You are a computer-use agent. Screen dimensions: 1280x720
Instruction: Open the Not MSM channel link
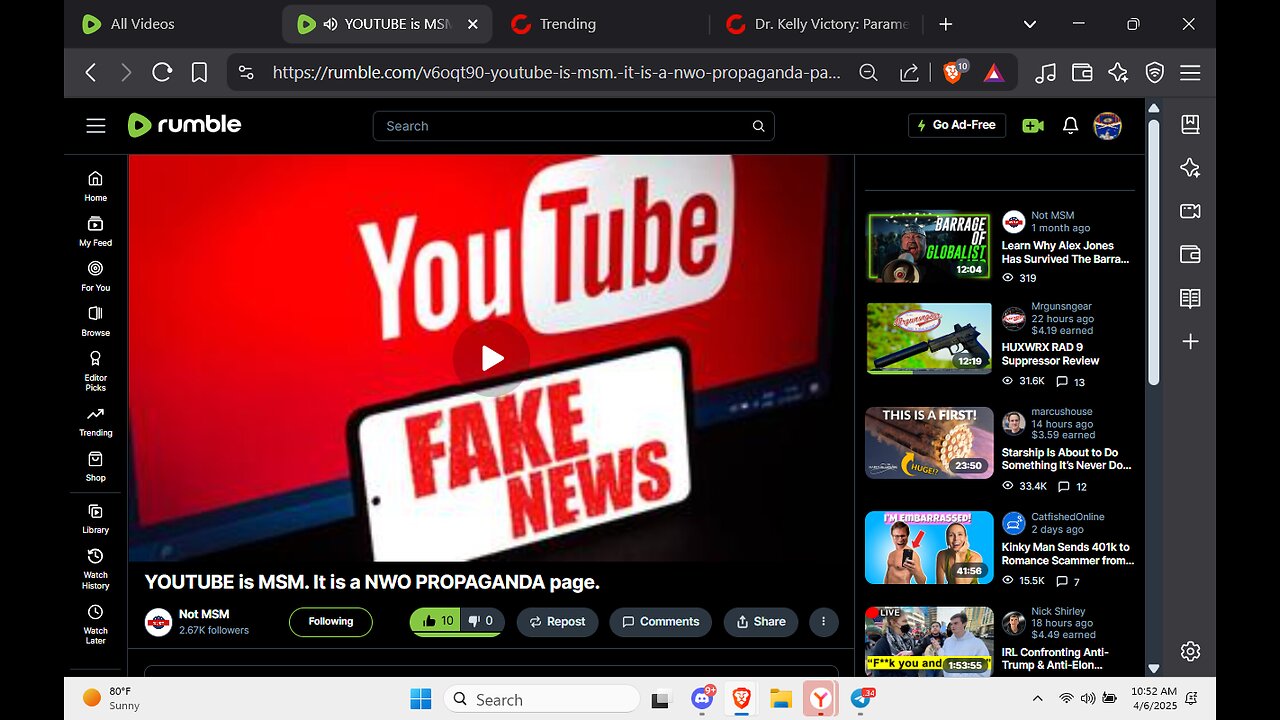pyautogui.click(x=204, y=614)
